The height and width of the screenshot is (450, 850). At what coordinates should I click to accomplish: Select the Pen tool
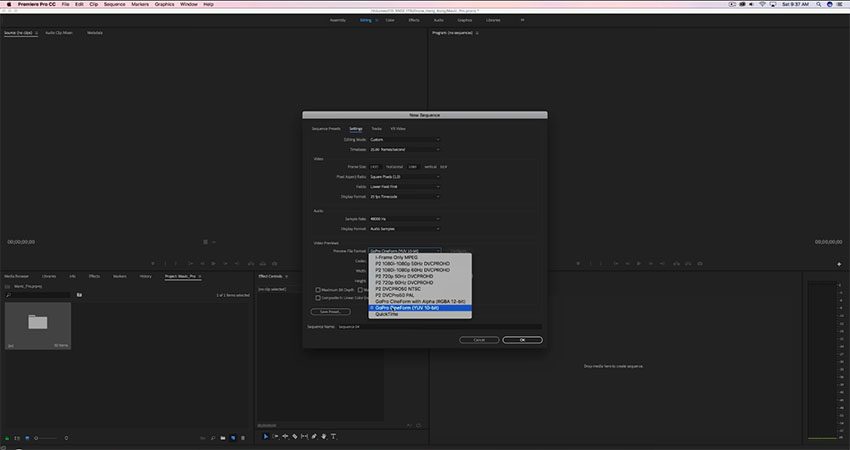[314, 436]
